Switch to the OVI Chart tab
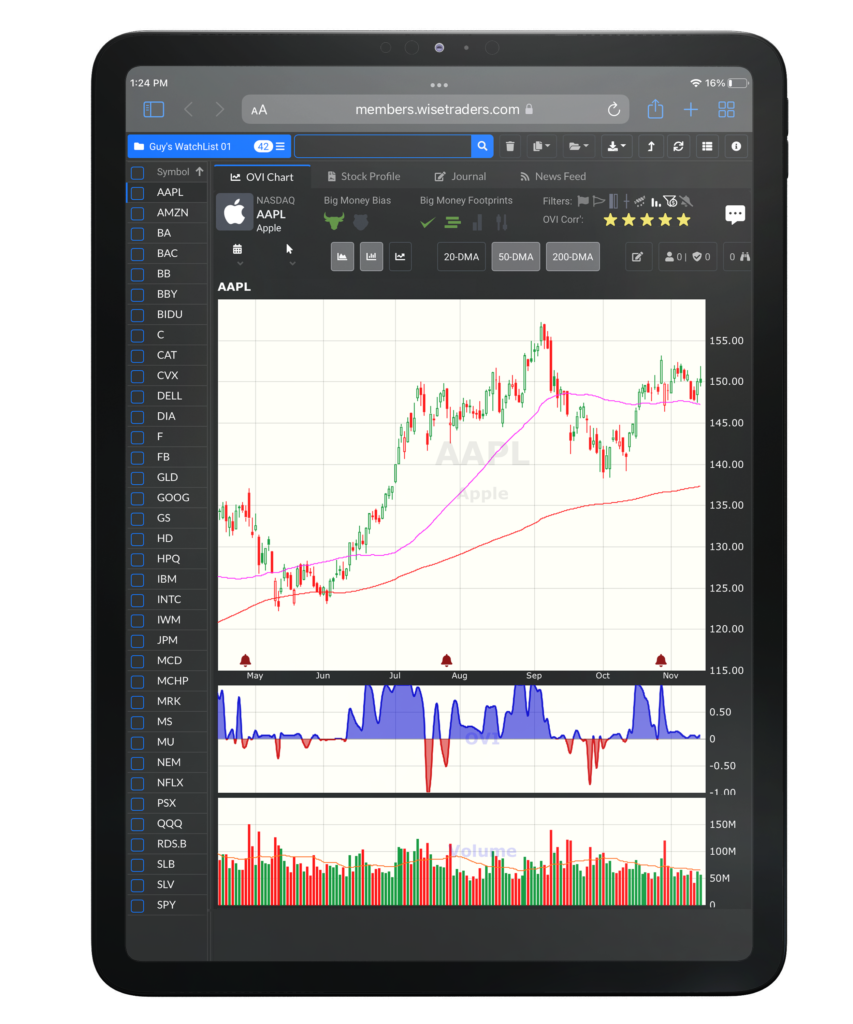This screenshot has width=853, height=1024. point(262,177)
